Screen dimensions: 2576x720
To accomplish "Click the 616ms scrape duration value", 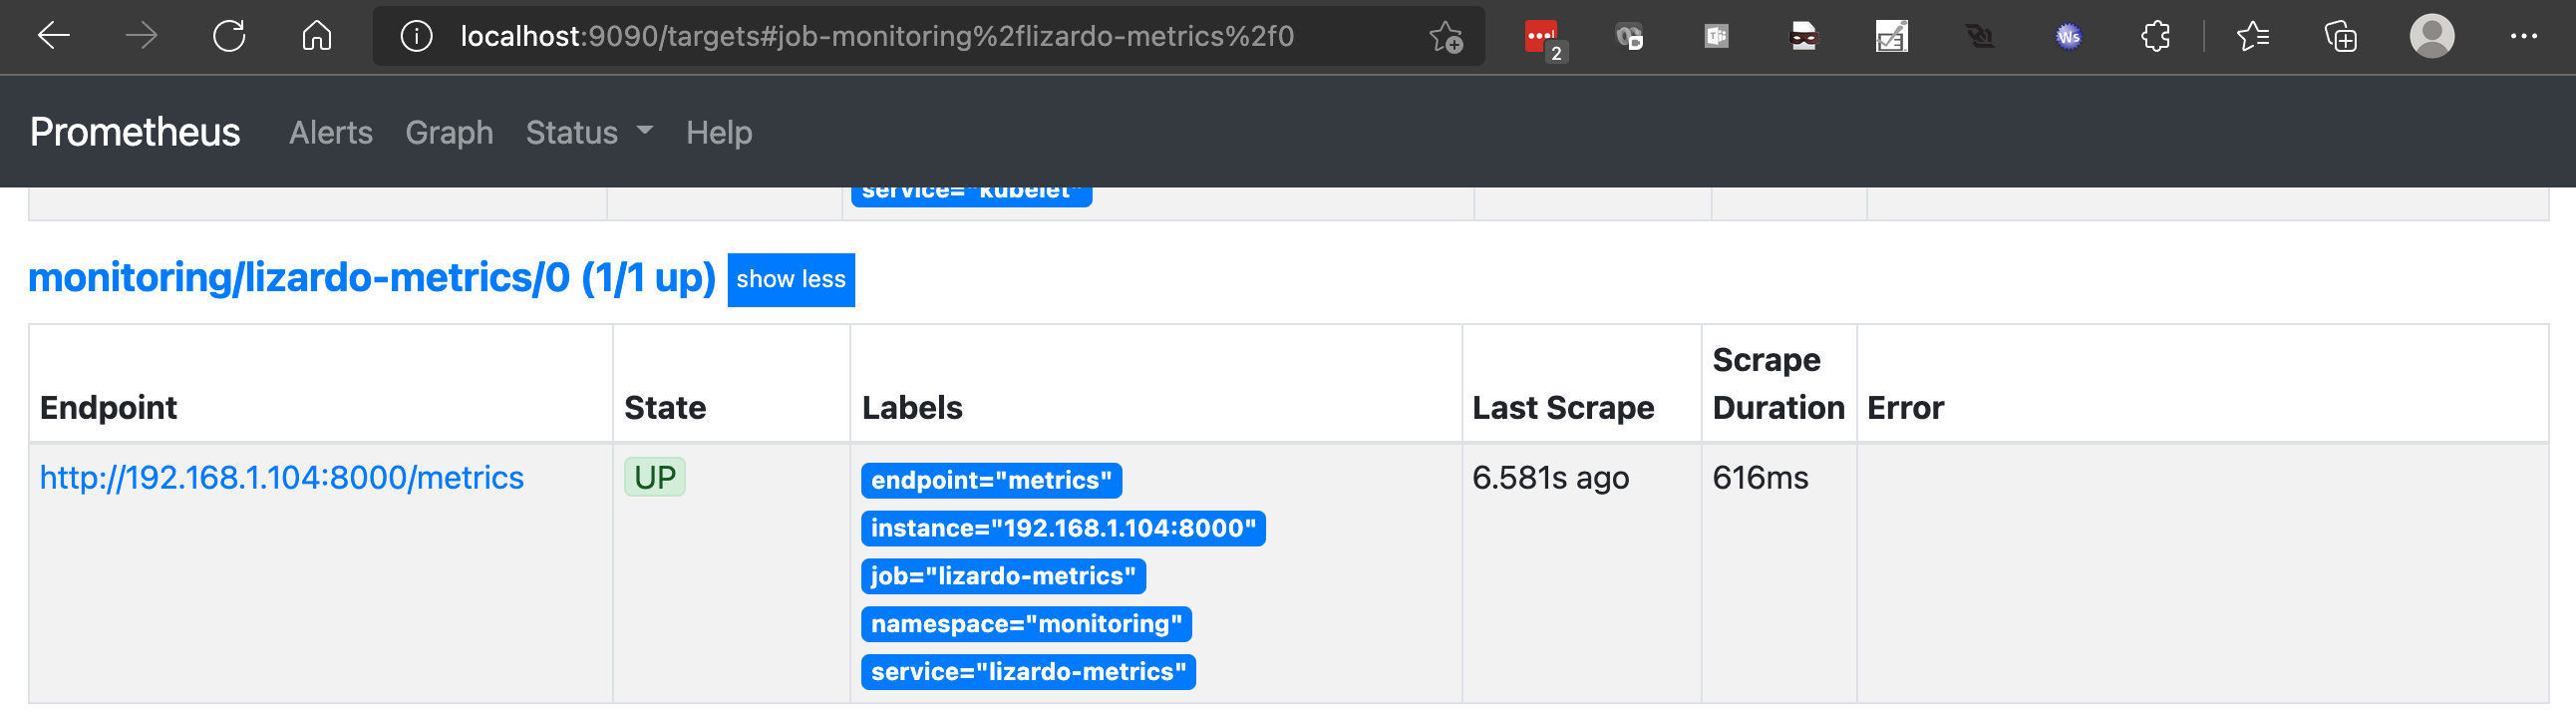I will tap(1759, 478).
